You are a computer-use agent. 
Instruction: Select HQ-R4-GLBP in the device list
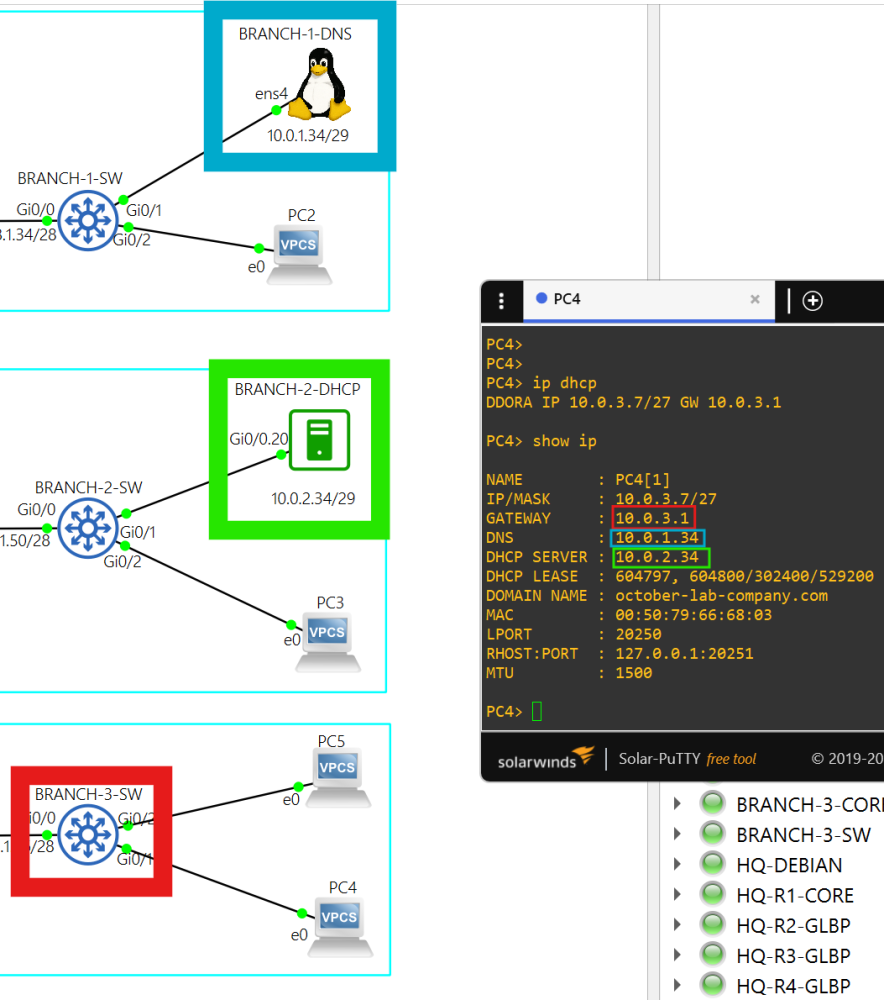click(x=794, y=985)
